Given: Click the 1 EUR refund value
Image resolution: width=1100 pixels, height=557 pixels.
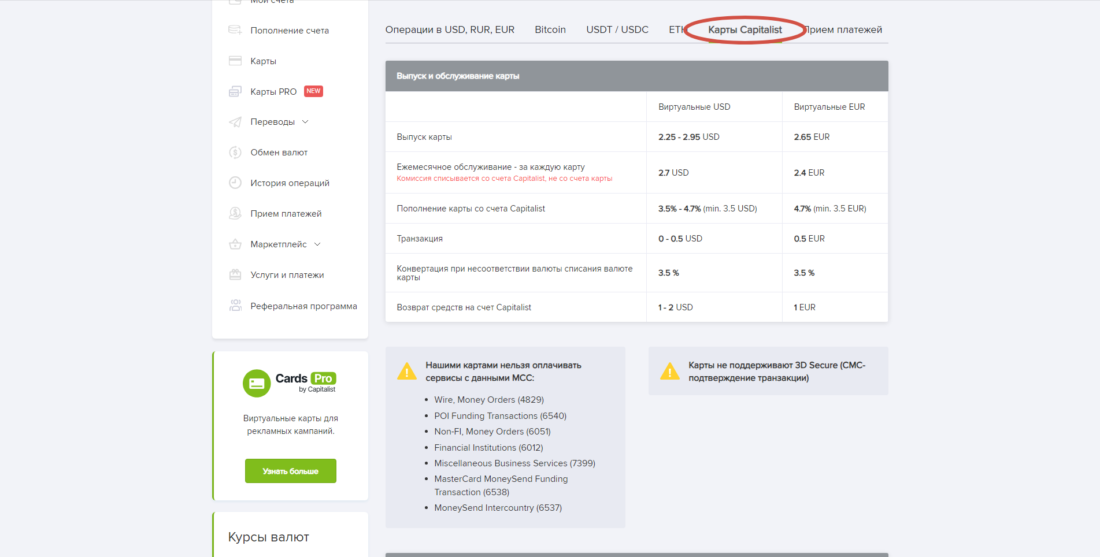Looking at the screenshot, I should 805,307.
